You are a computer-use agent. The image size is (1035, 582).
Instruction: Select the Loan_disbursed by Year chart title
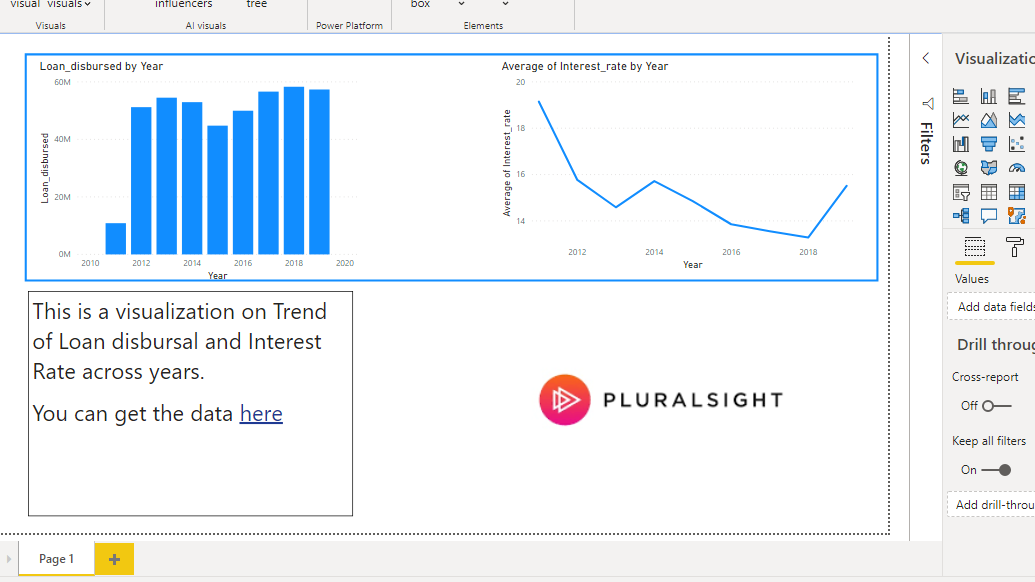pyautogui.click(x=101, y=66)
